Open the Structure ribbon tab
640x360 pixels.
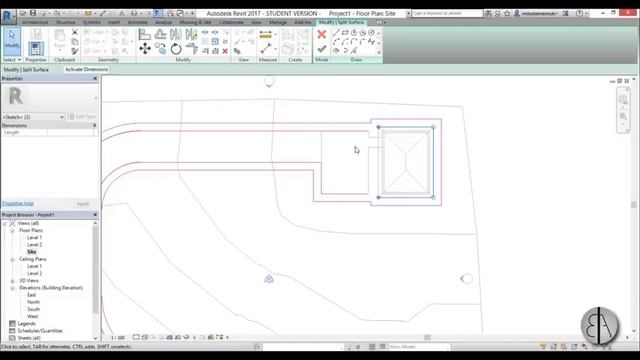(x=66, y=22)
